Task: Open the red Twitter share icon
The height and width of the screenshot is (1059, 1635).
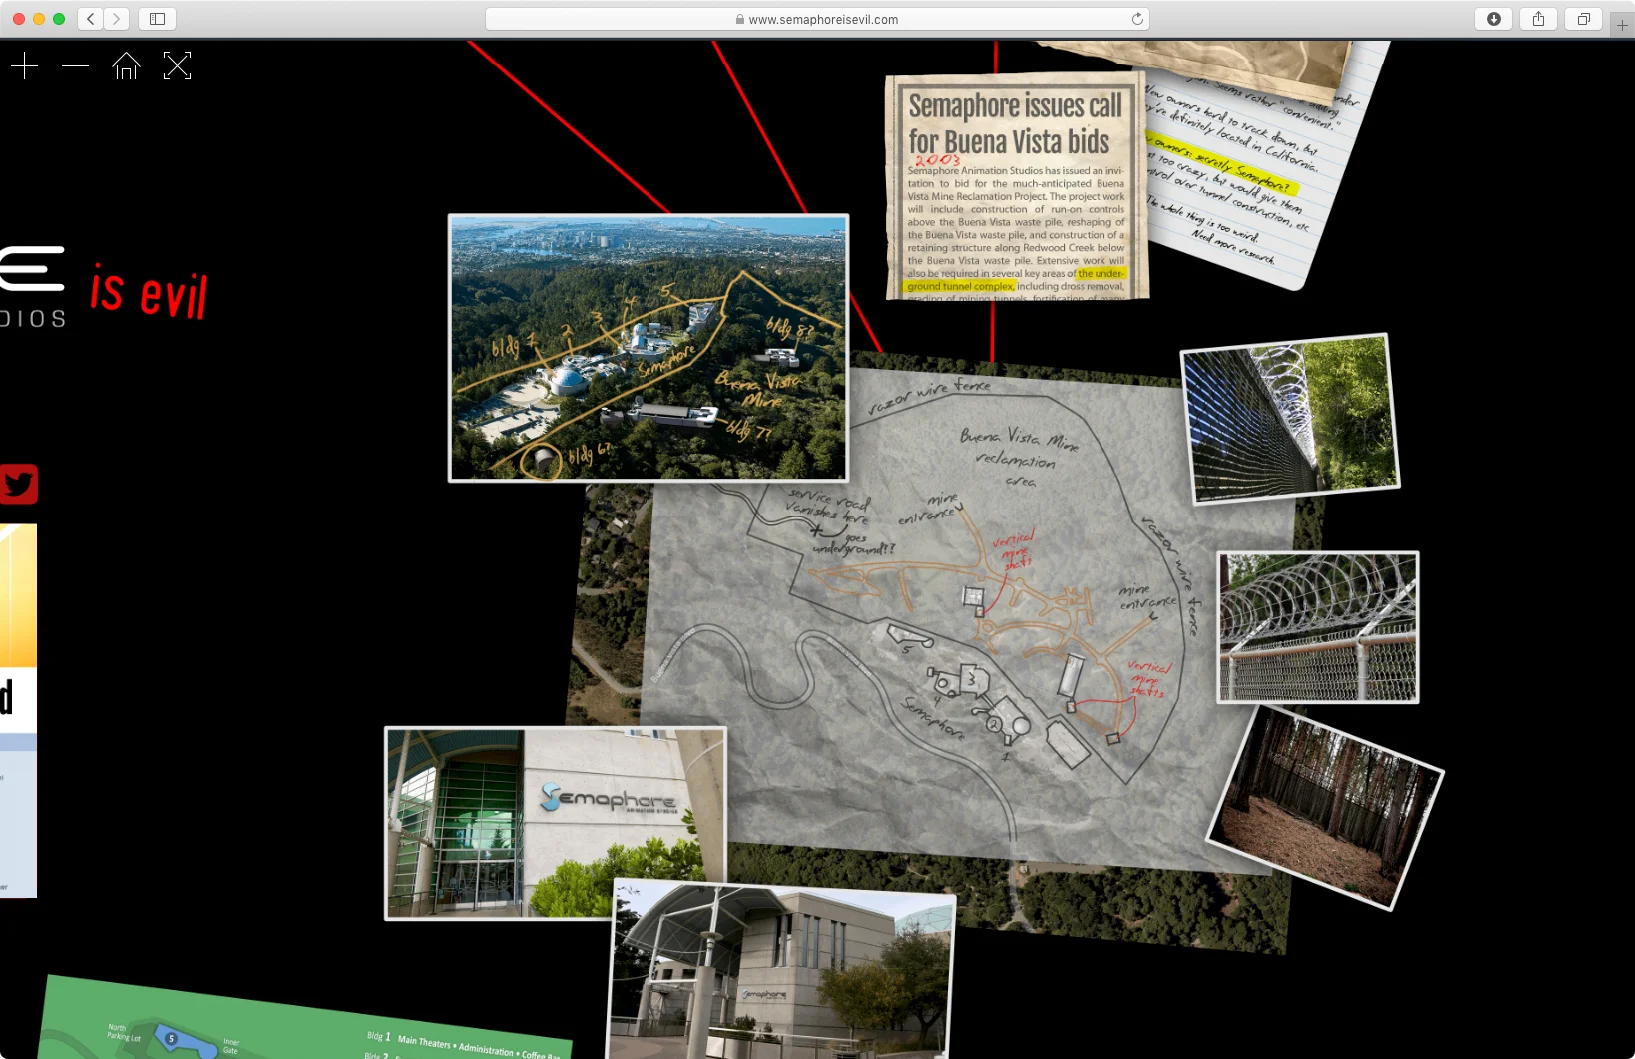Action: (17, 484)
